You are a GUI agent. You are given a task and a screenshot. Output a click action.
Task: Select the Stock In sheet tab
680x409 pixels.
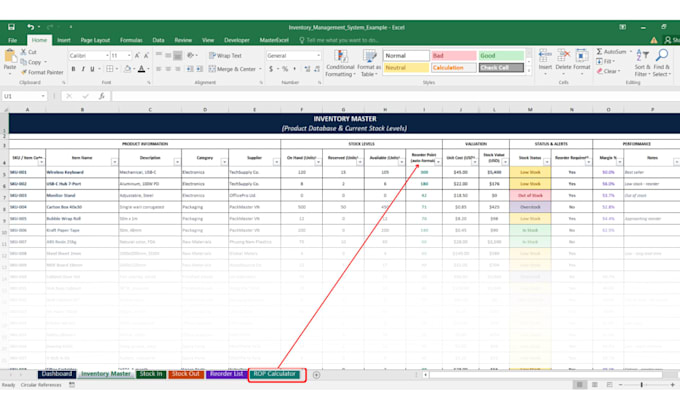point(151,374)
